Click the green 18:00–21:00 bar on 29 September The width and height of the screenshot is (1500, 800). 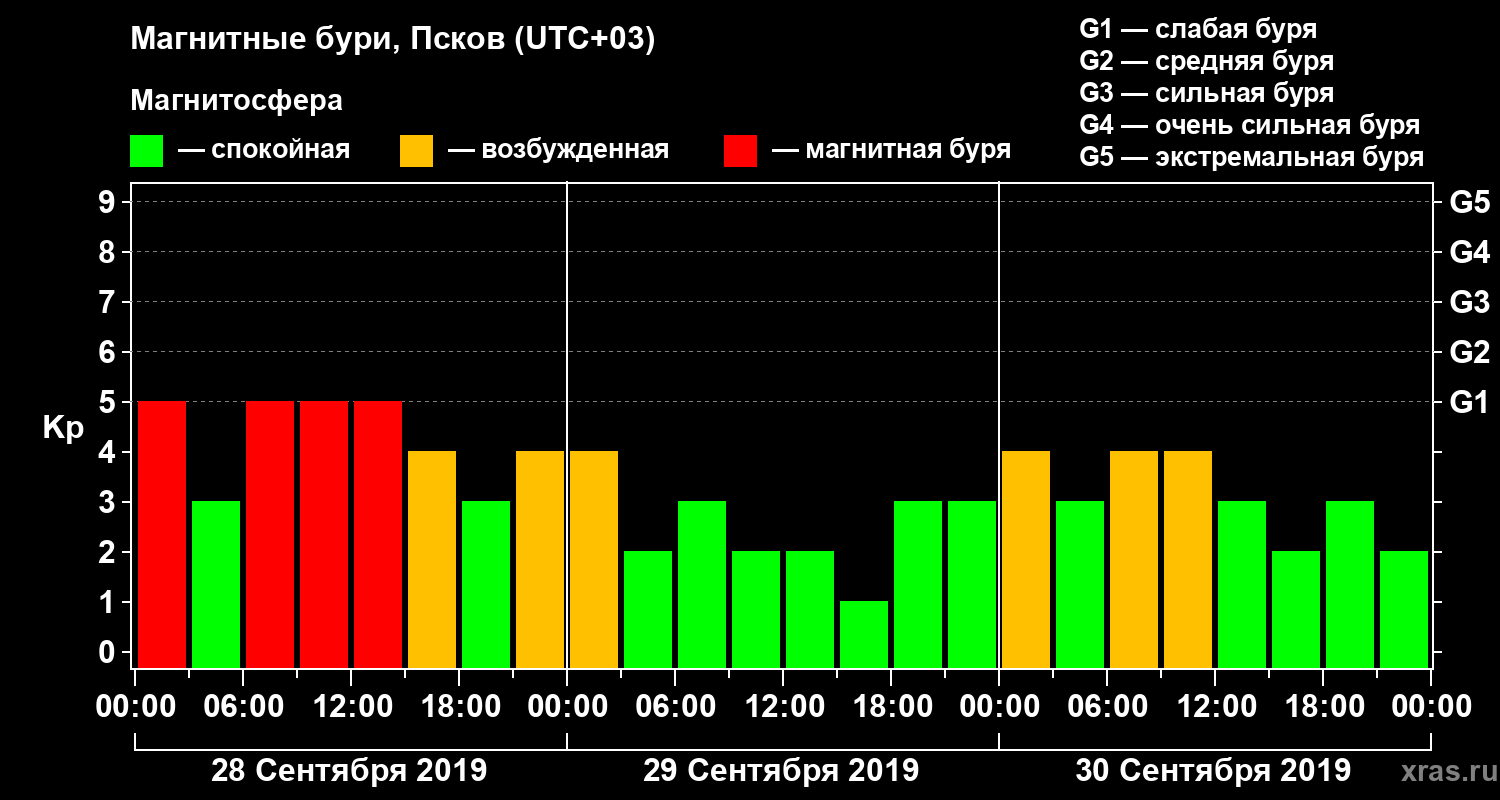click(918, 584)
